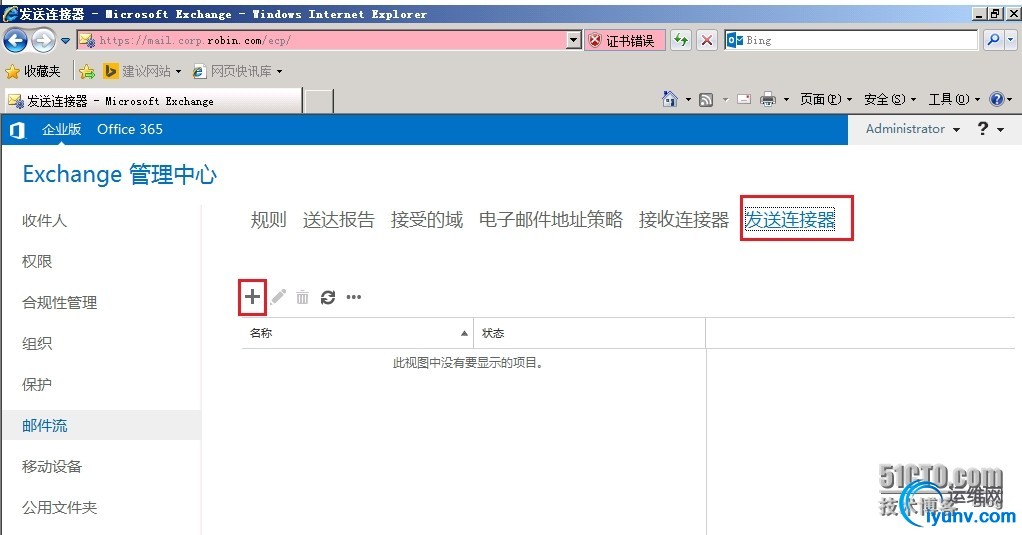
Task: Refresh the connector list
Action: (328, 298)
